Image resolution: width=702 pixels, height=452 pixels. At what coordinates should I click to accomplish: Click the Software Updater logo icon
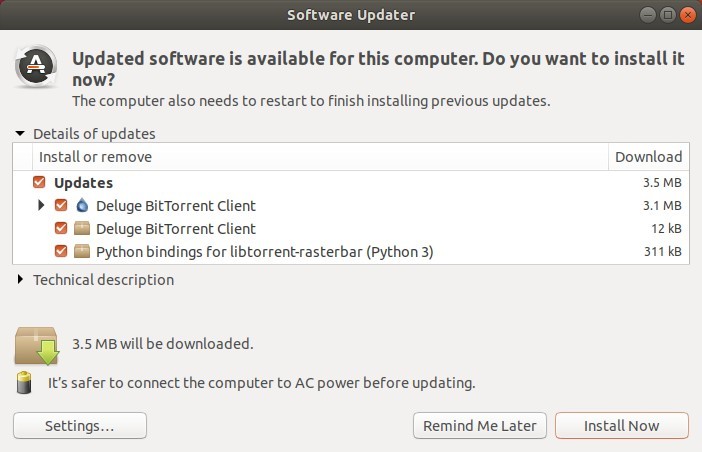point(36,67)
